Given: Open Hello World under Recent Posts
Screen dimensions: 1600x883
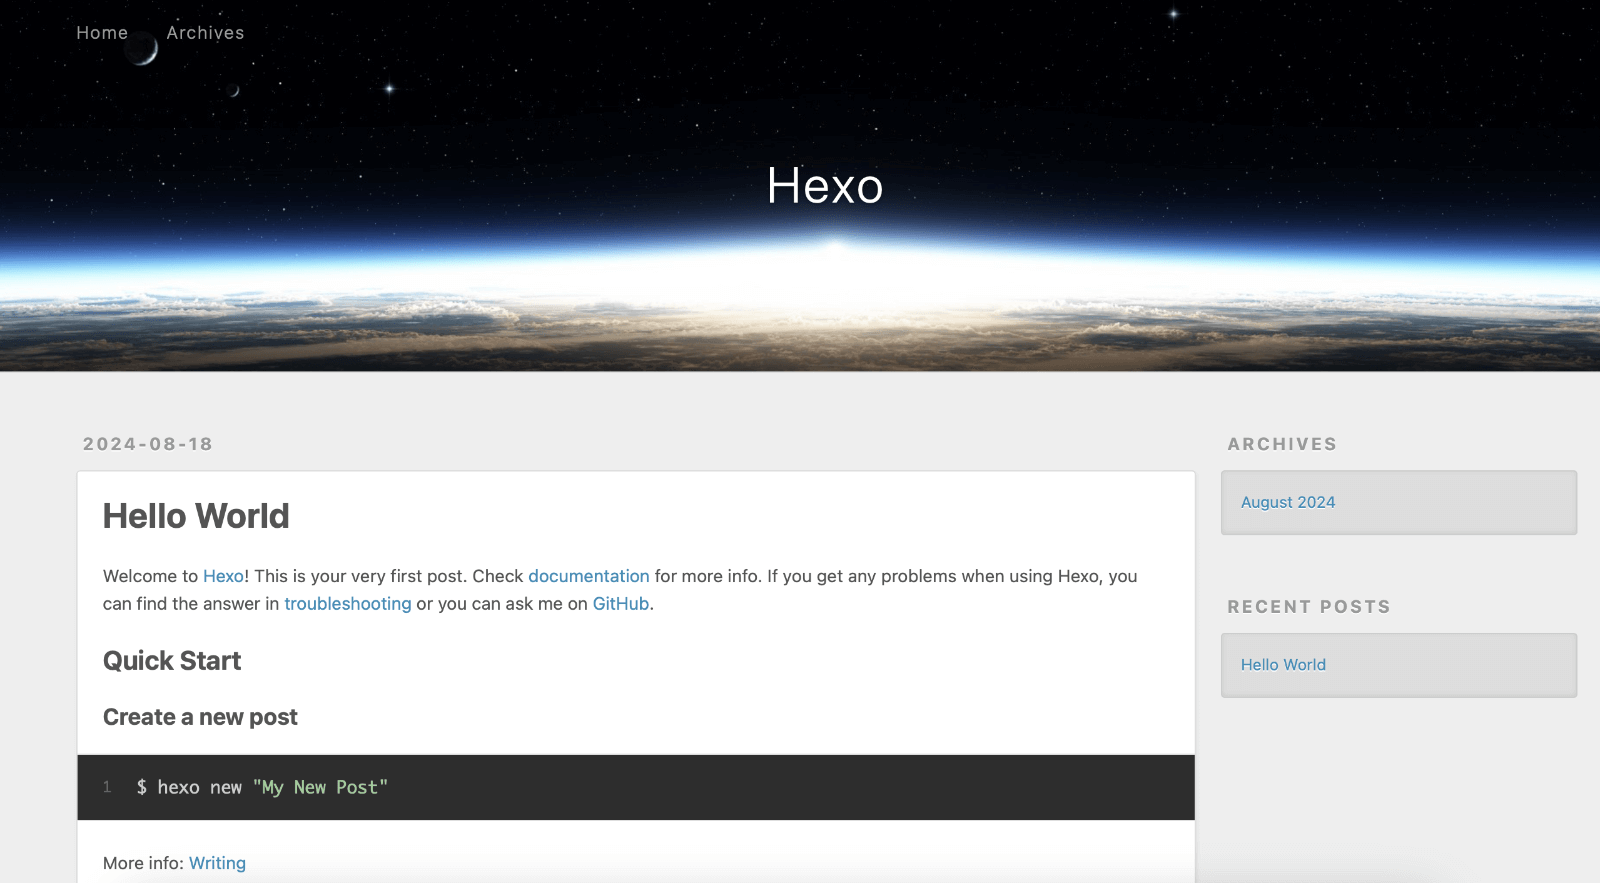Looking at the screenshot, I should click(x=1283, y=665).
